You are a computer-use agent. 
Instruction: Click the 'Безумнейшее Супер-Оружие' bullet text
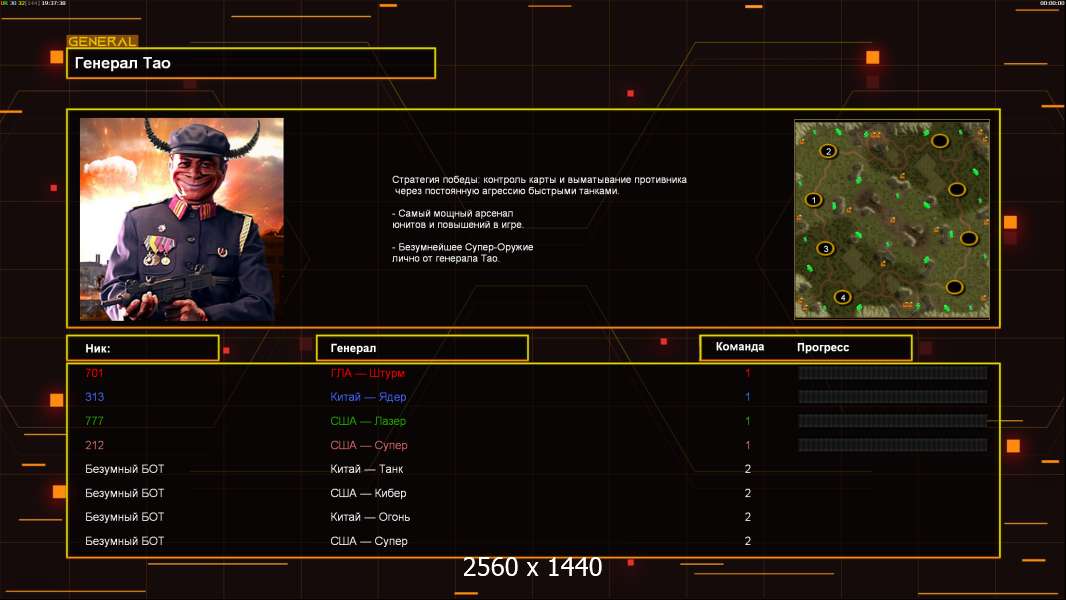click(x=462, y=253)
